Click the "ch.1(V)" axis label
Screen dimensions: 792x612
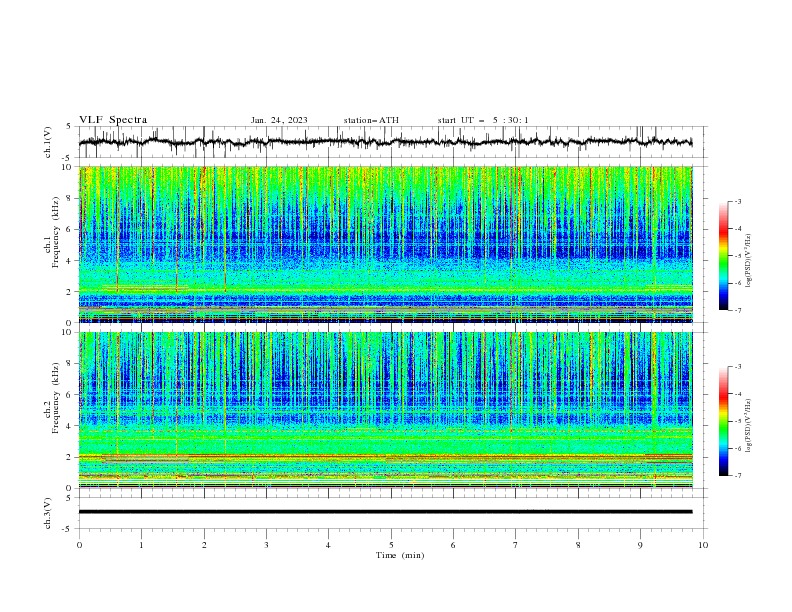[x=48, y=142]
